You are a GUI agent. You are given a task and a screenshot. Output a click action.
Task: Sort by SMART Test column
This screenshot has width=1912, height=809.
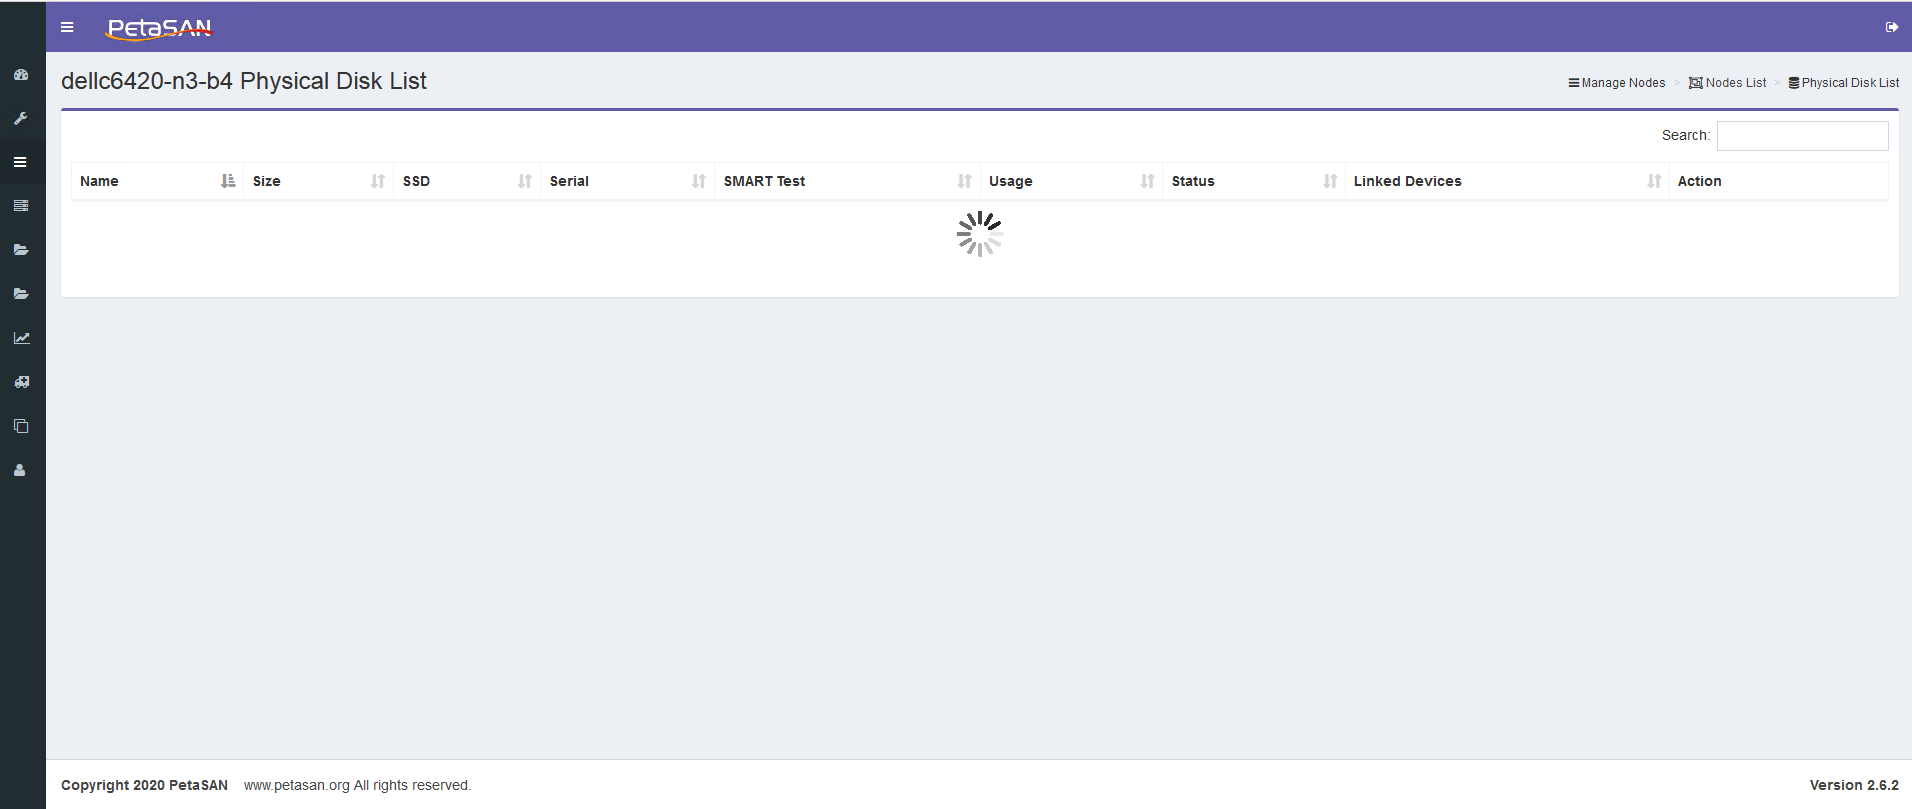pyautogui.click(x=847, y=181)
